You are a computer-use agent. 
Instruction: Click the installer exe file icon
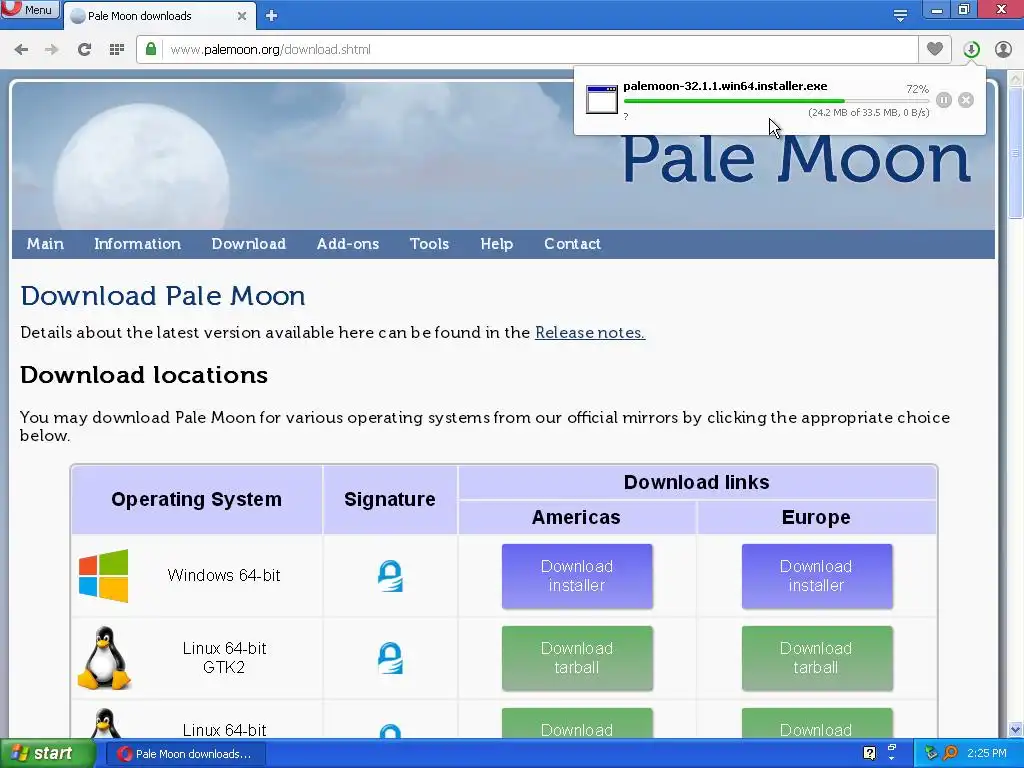601,99
